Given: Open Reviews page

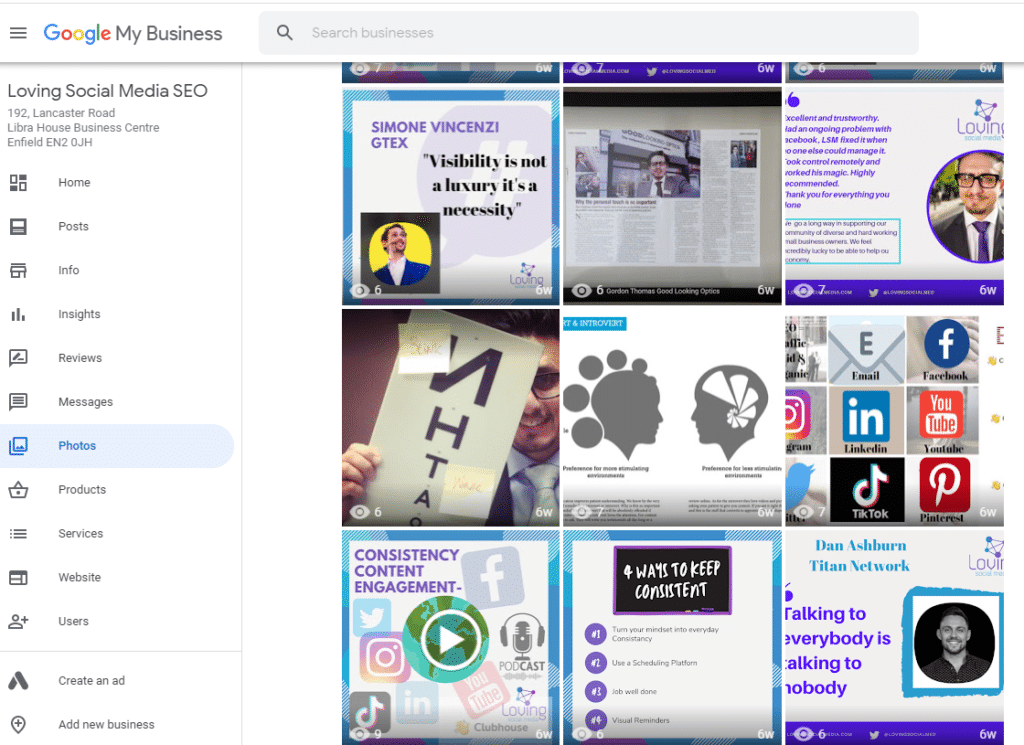Looking at the screenshot, I should [80, 358].
